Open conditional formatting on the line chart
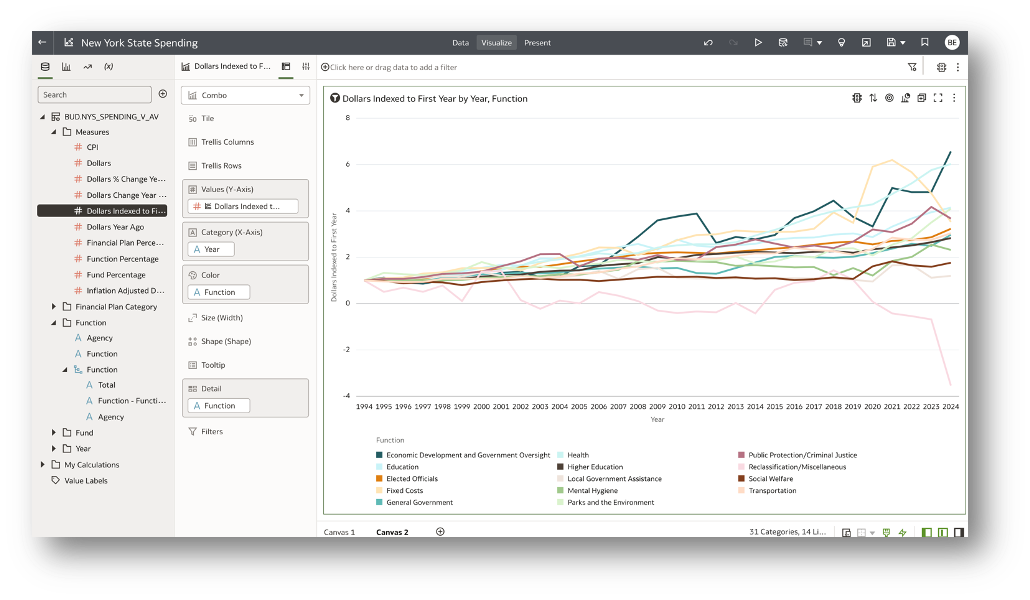 click(857, 98)
